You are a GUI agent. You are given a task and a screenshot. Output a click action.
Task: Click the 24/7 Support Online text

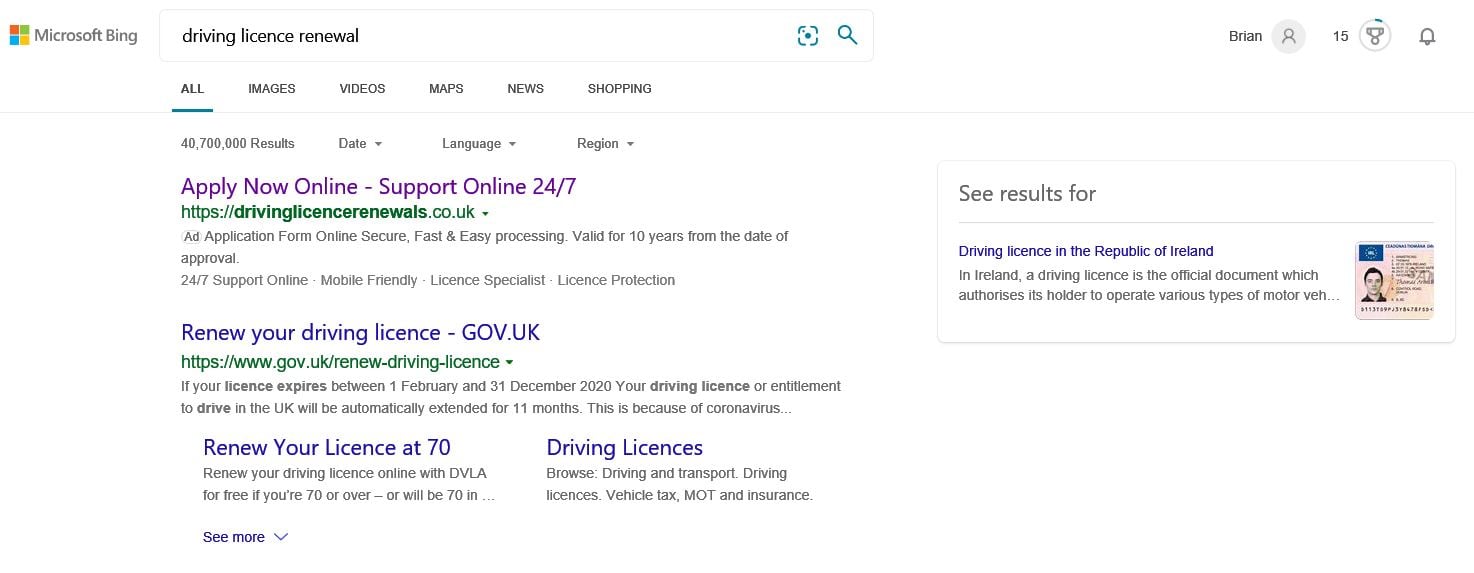click(244, 281)
